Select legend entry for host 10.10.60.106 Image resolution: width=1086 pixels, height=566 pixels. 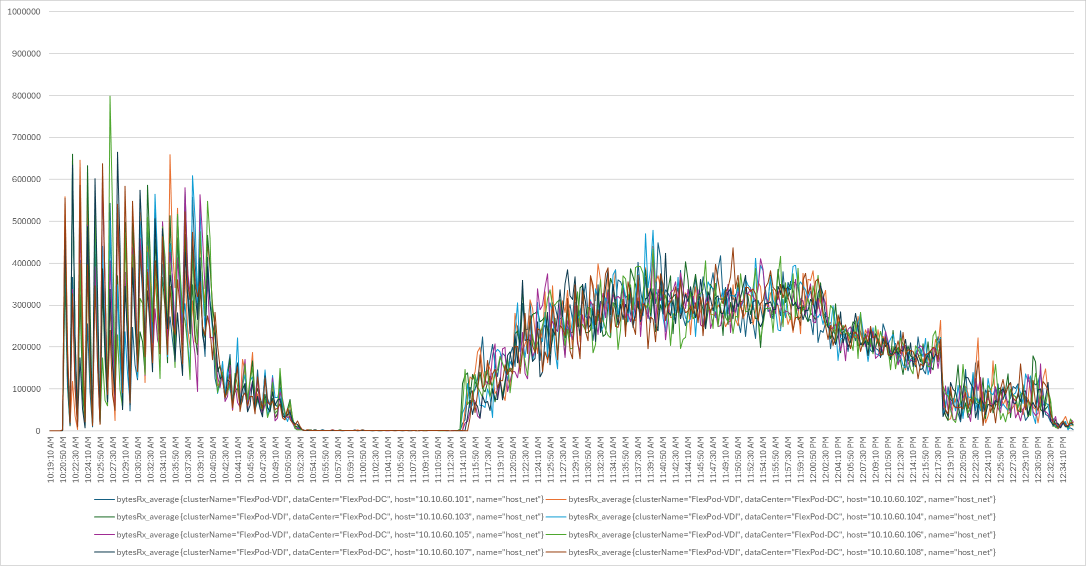coord(770,535)
